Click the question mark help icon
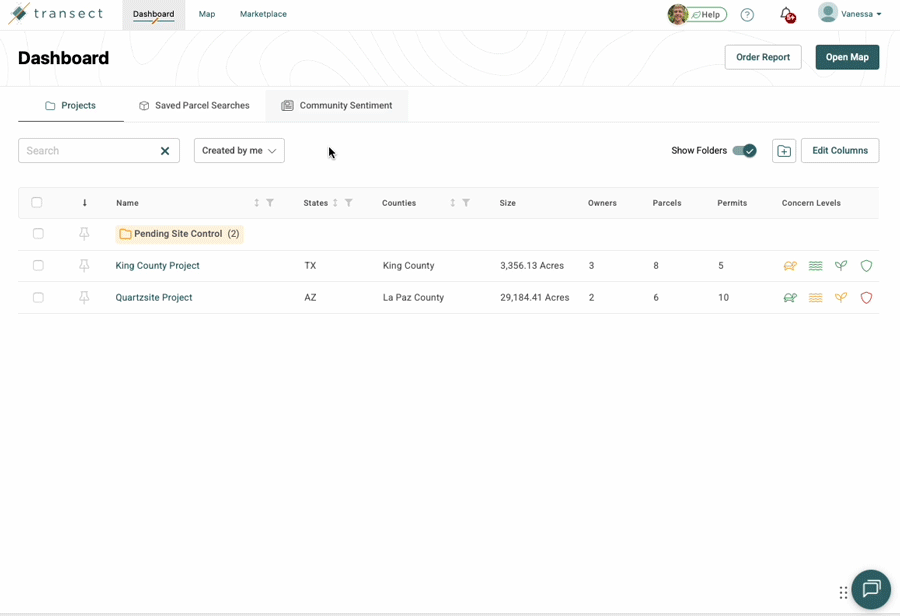Screen dimensions: 900x616 [x=747, y=14]
